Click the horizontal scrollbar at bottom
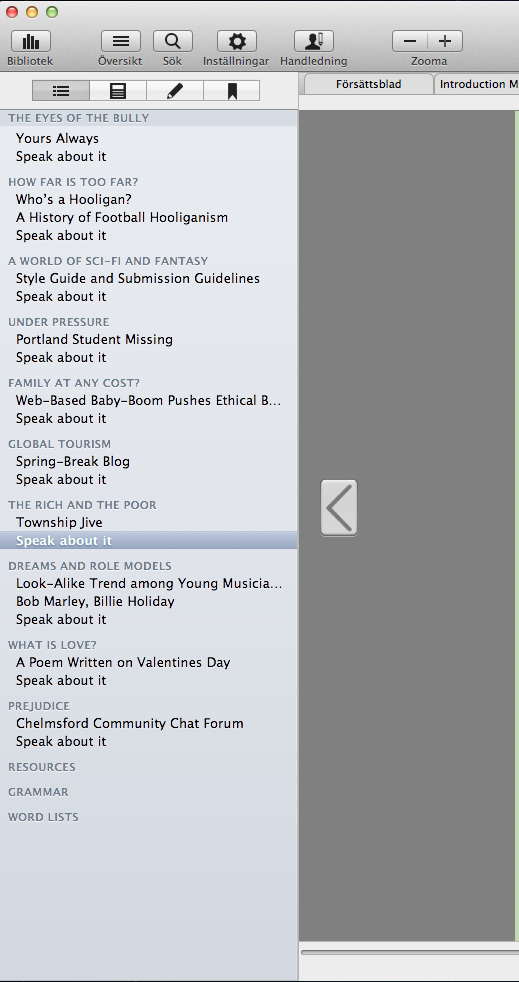 coord(409,953)
